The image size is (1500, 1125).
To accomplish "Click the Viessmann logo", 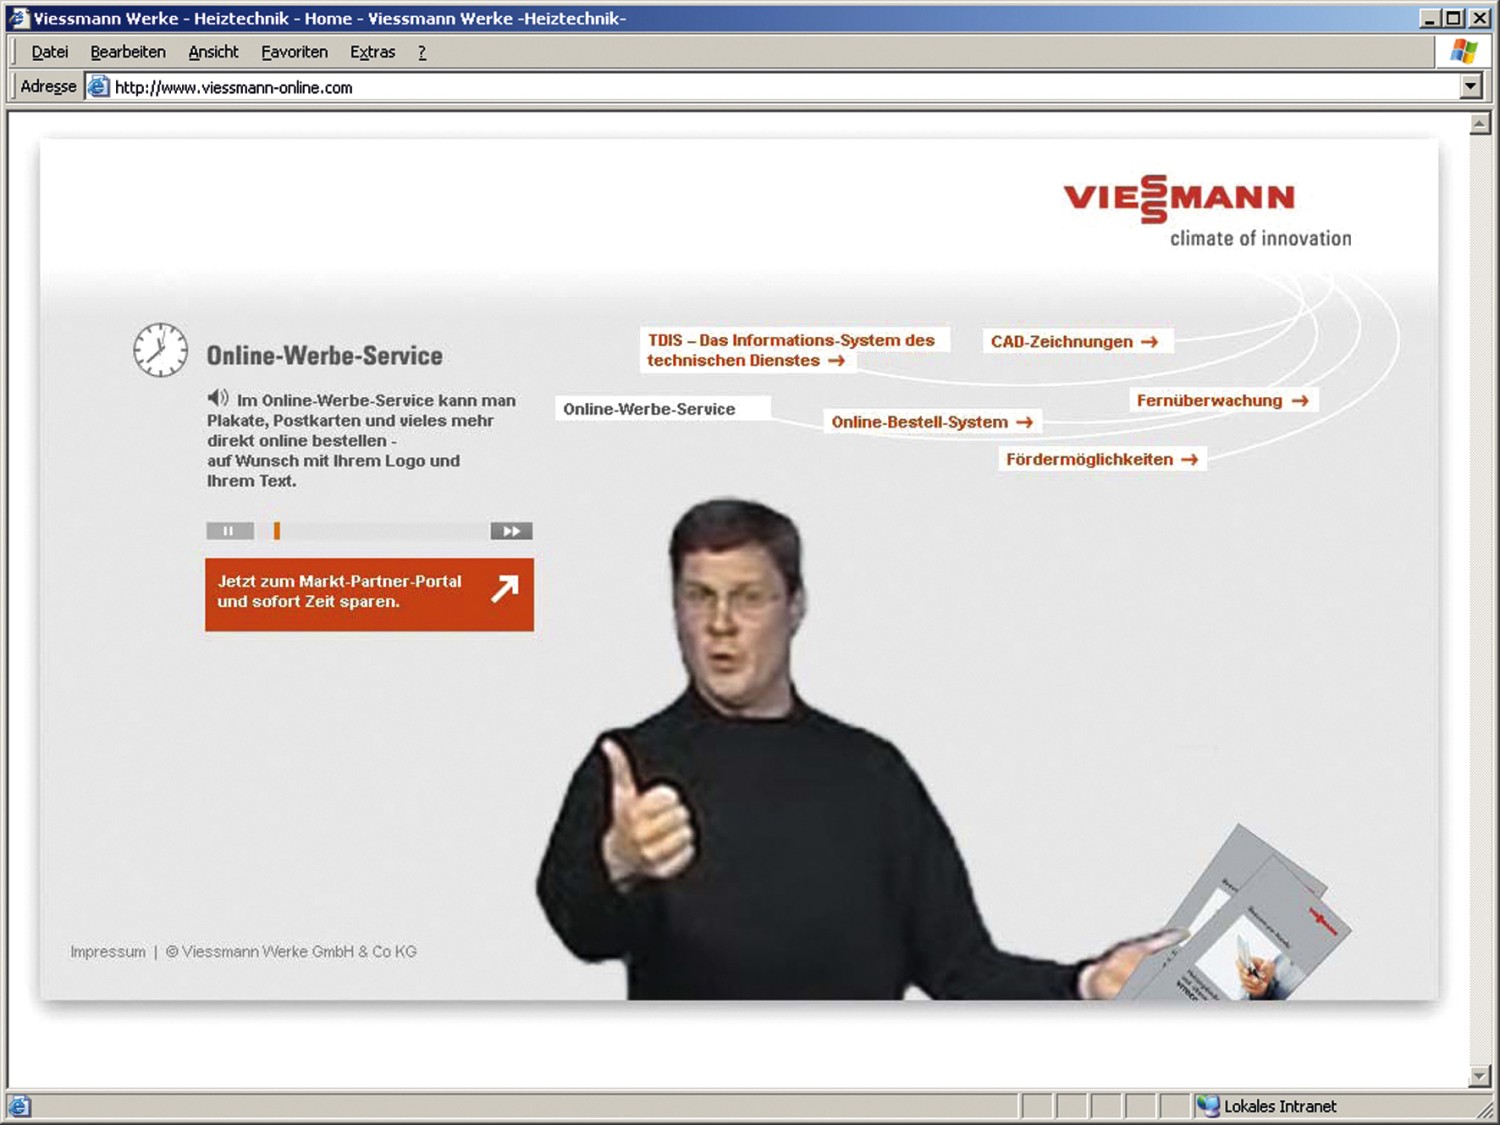I will pyautogui.click(x=1179, y=199).
